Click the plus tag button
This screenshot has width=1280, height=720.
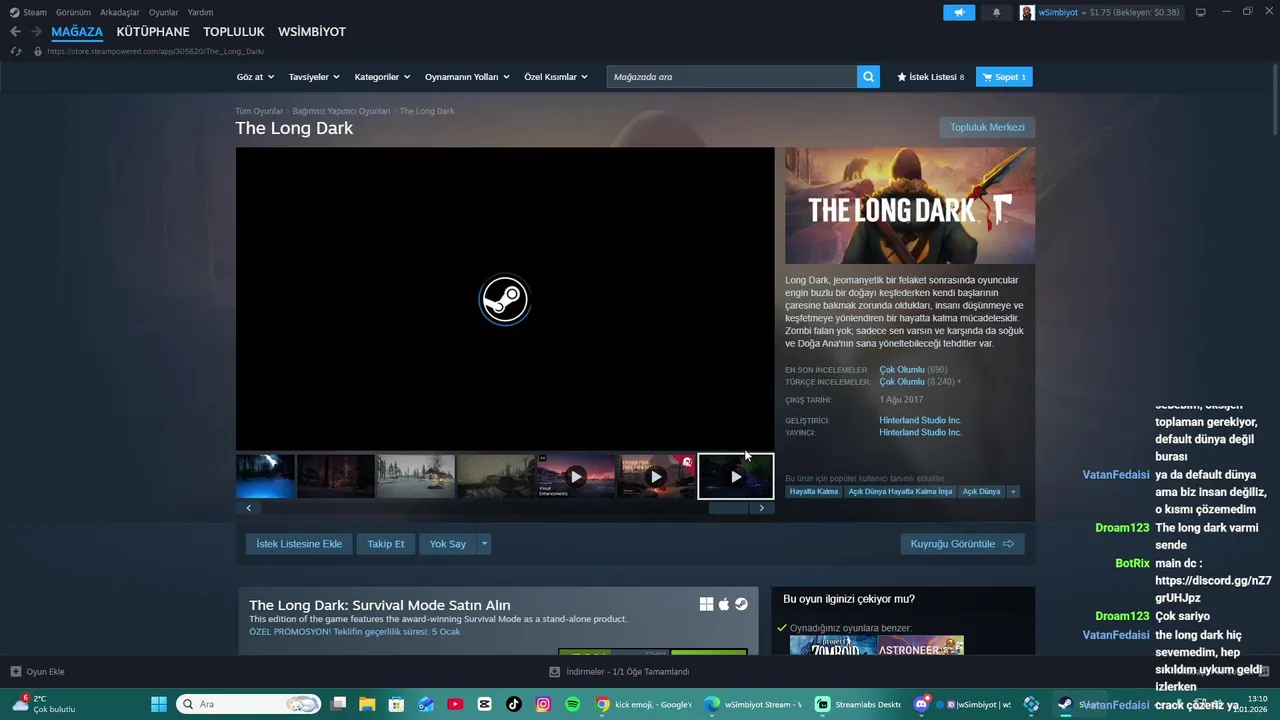(x=1013, y=492)
